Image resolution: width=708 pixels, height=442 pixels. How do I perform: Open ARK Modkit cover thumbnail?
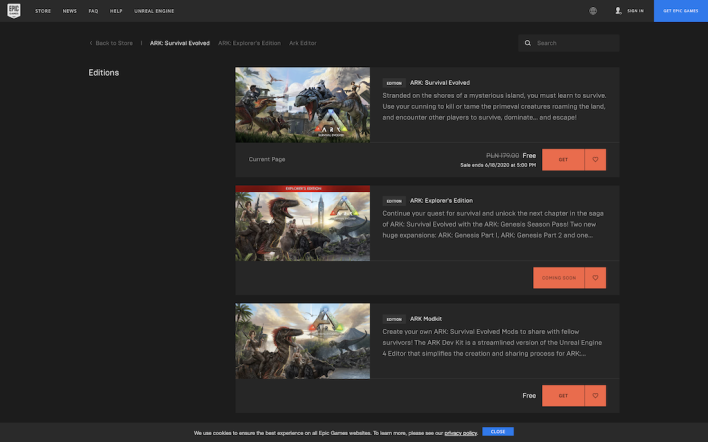tap(303, 341)
